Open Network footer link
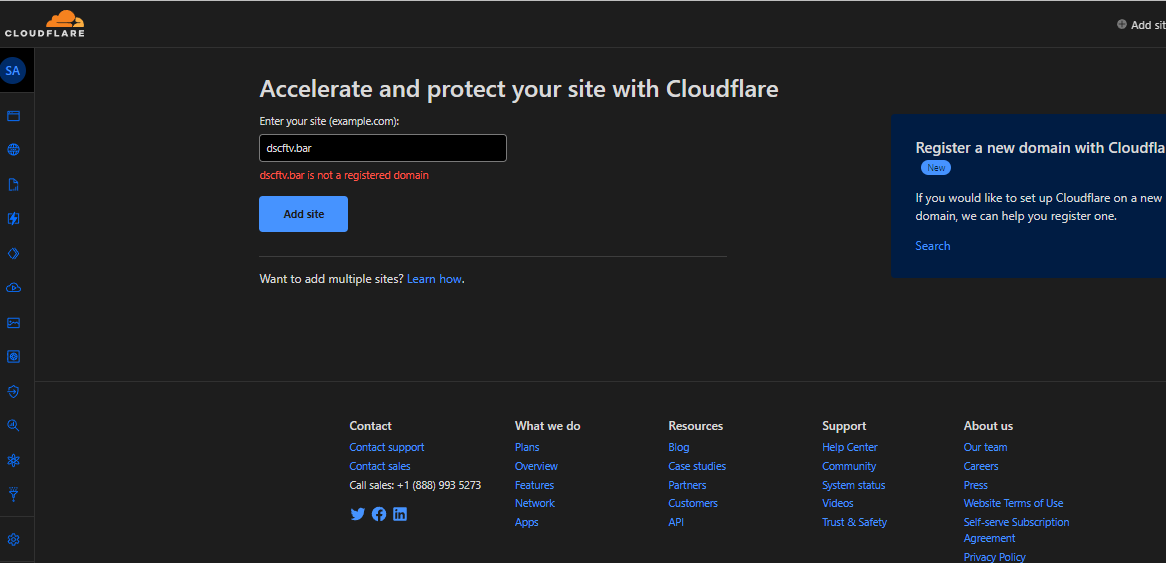The image size is (1166, 563). [x=535, y=504]
